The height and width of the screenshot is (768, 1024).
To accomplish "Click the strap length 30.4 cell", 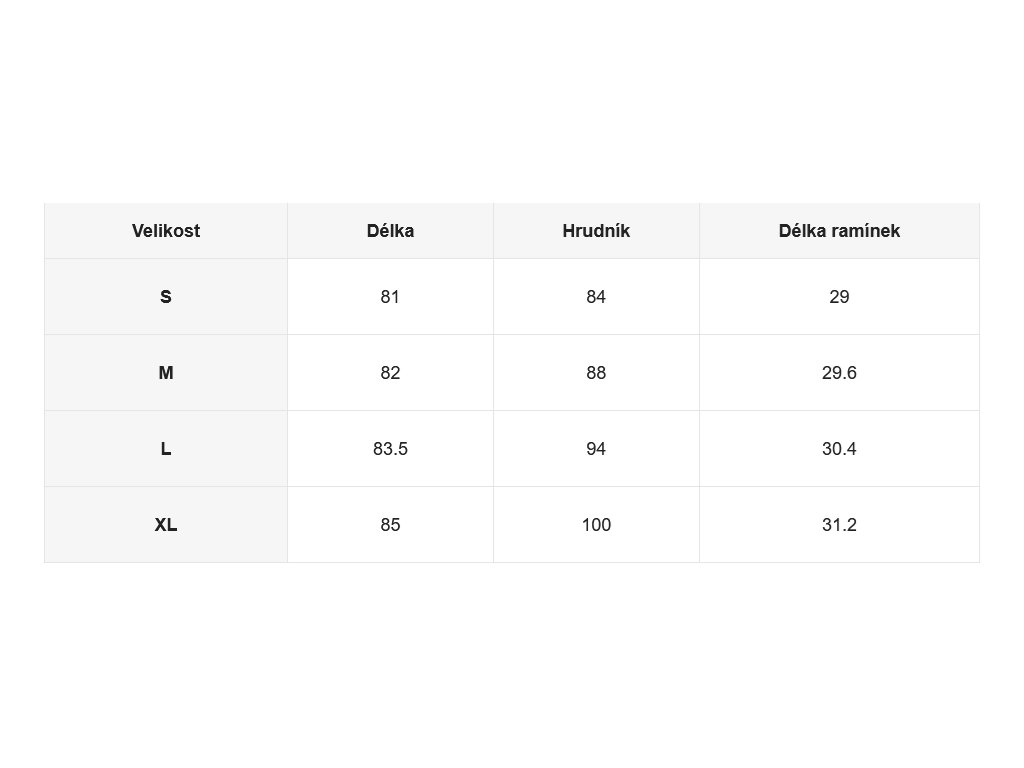I will coord(839,449).
